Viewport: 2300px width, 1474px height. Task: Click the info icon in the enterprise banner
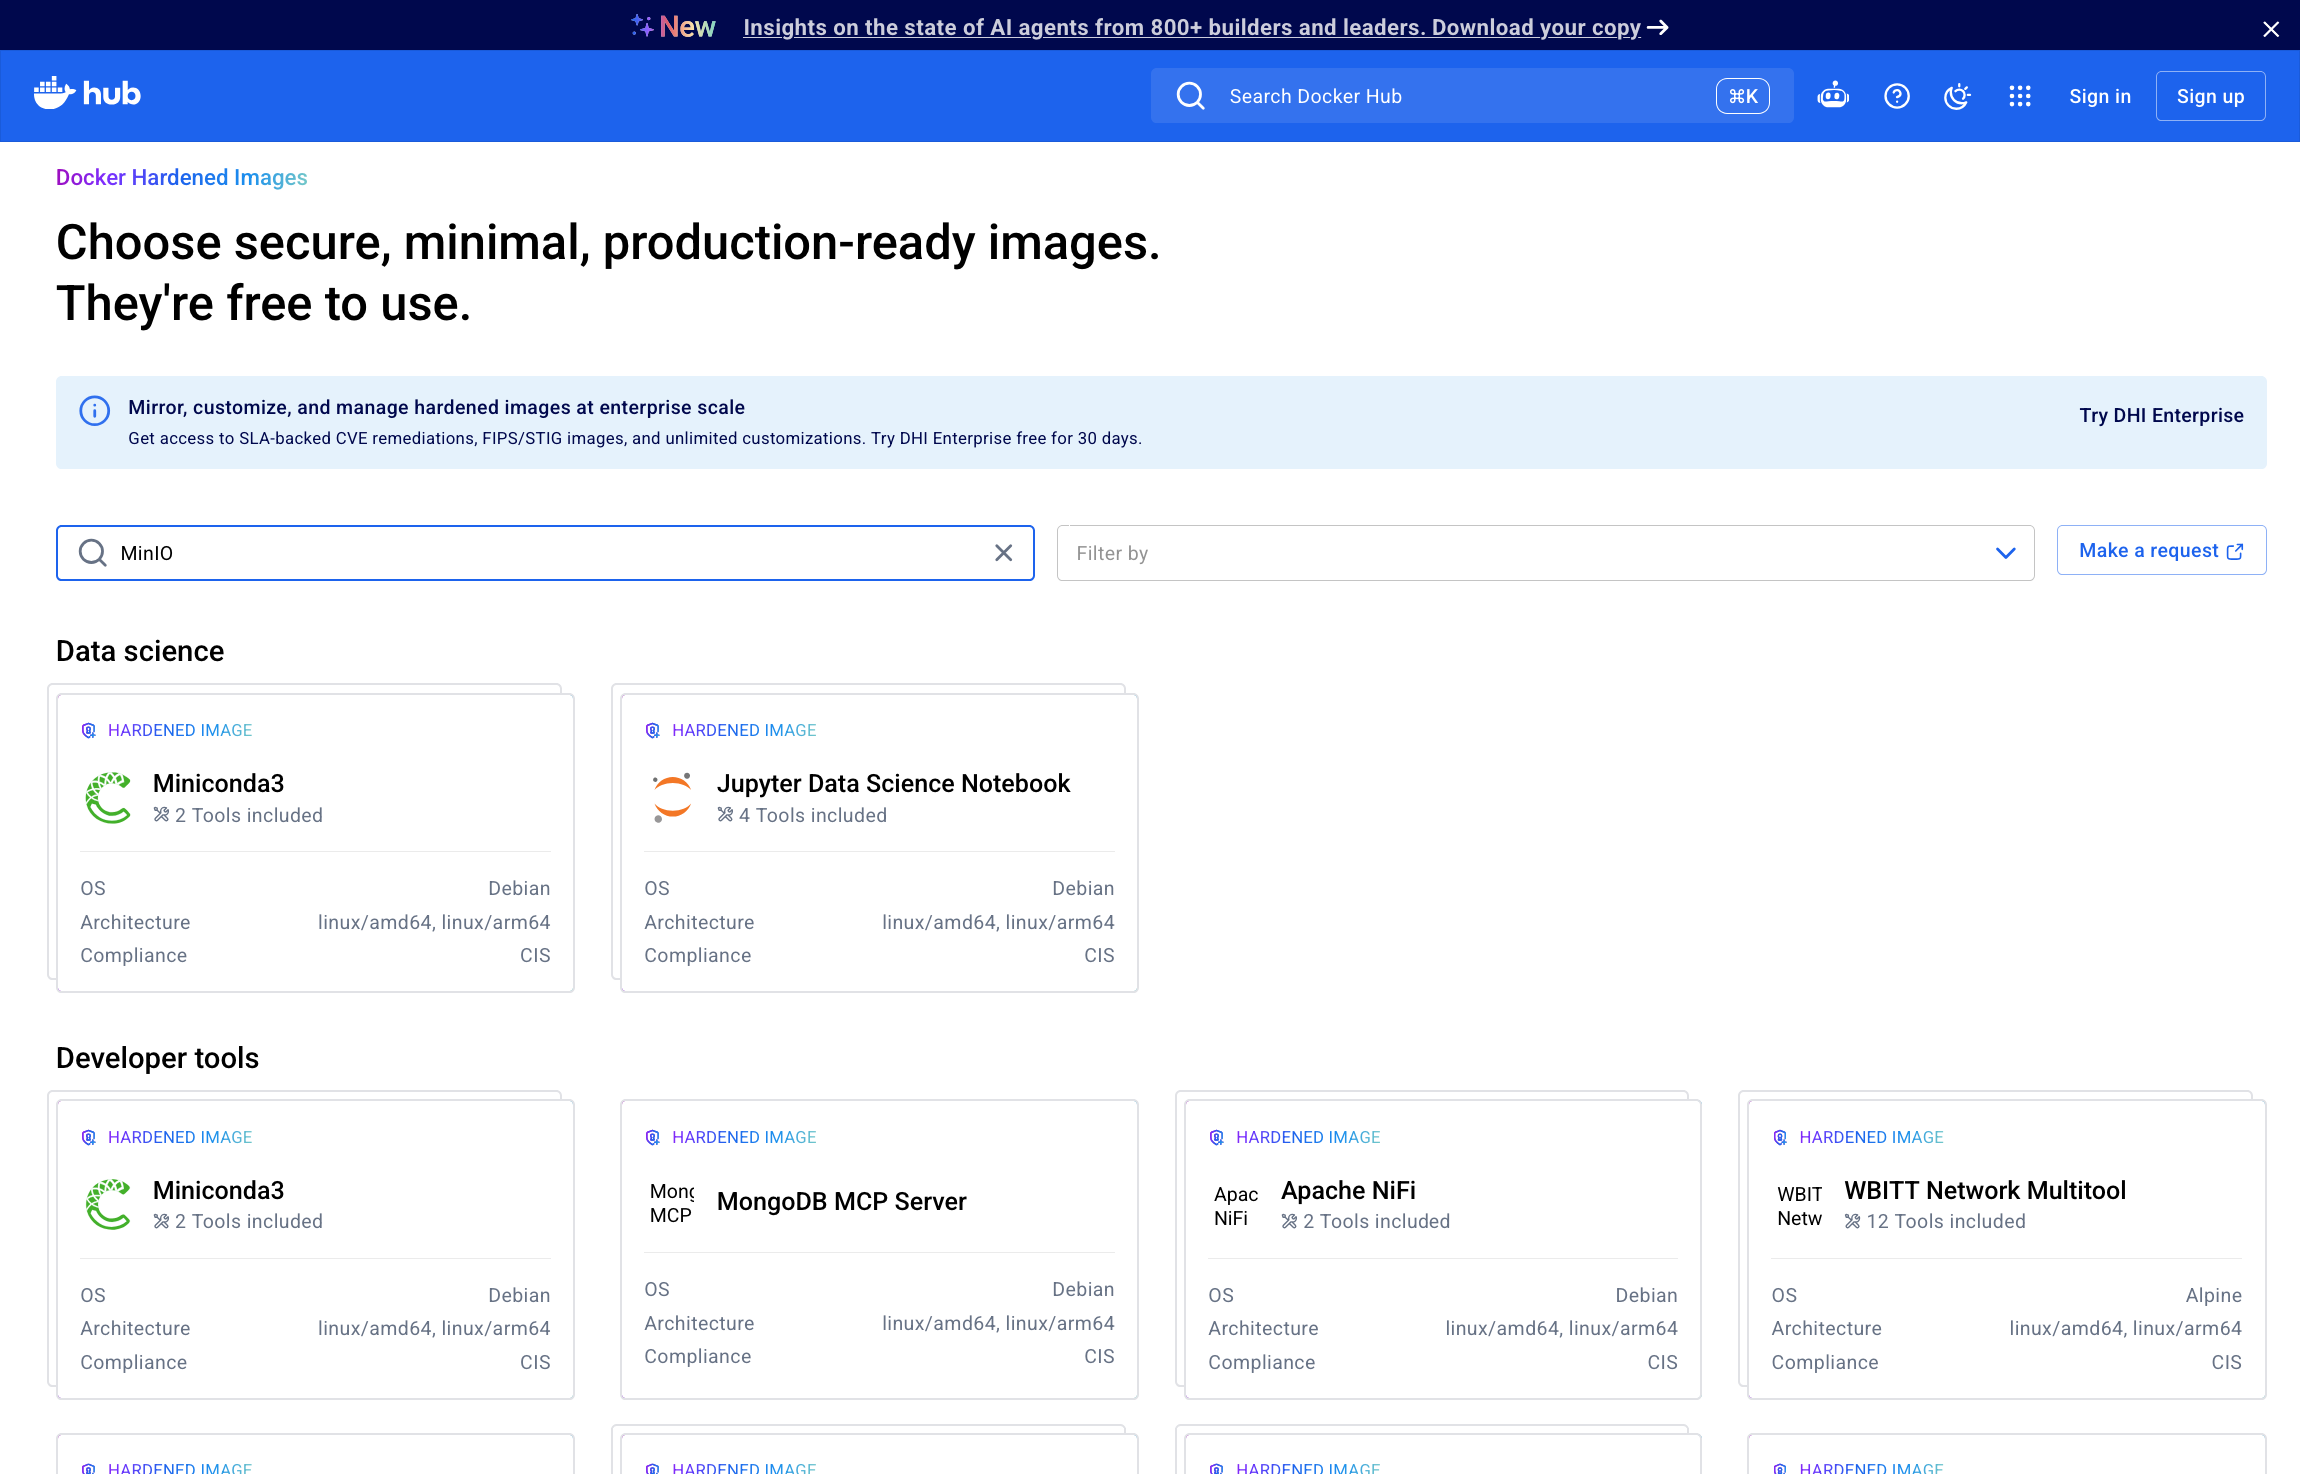[x=94, y=410]
